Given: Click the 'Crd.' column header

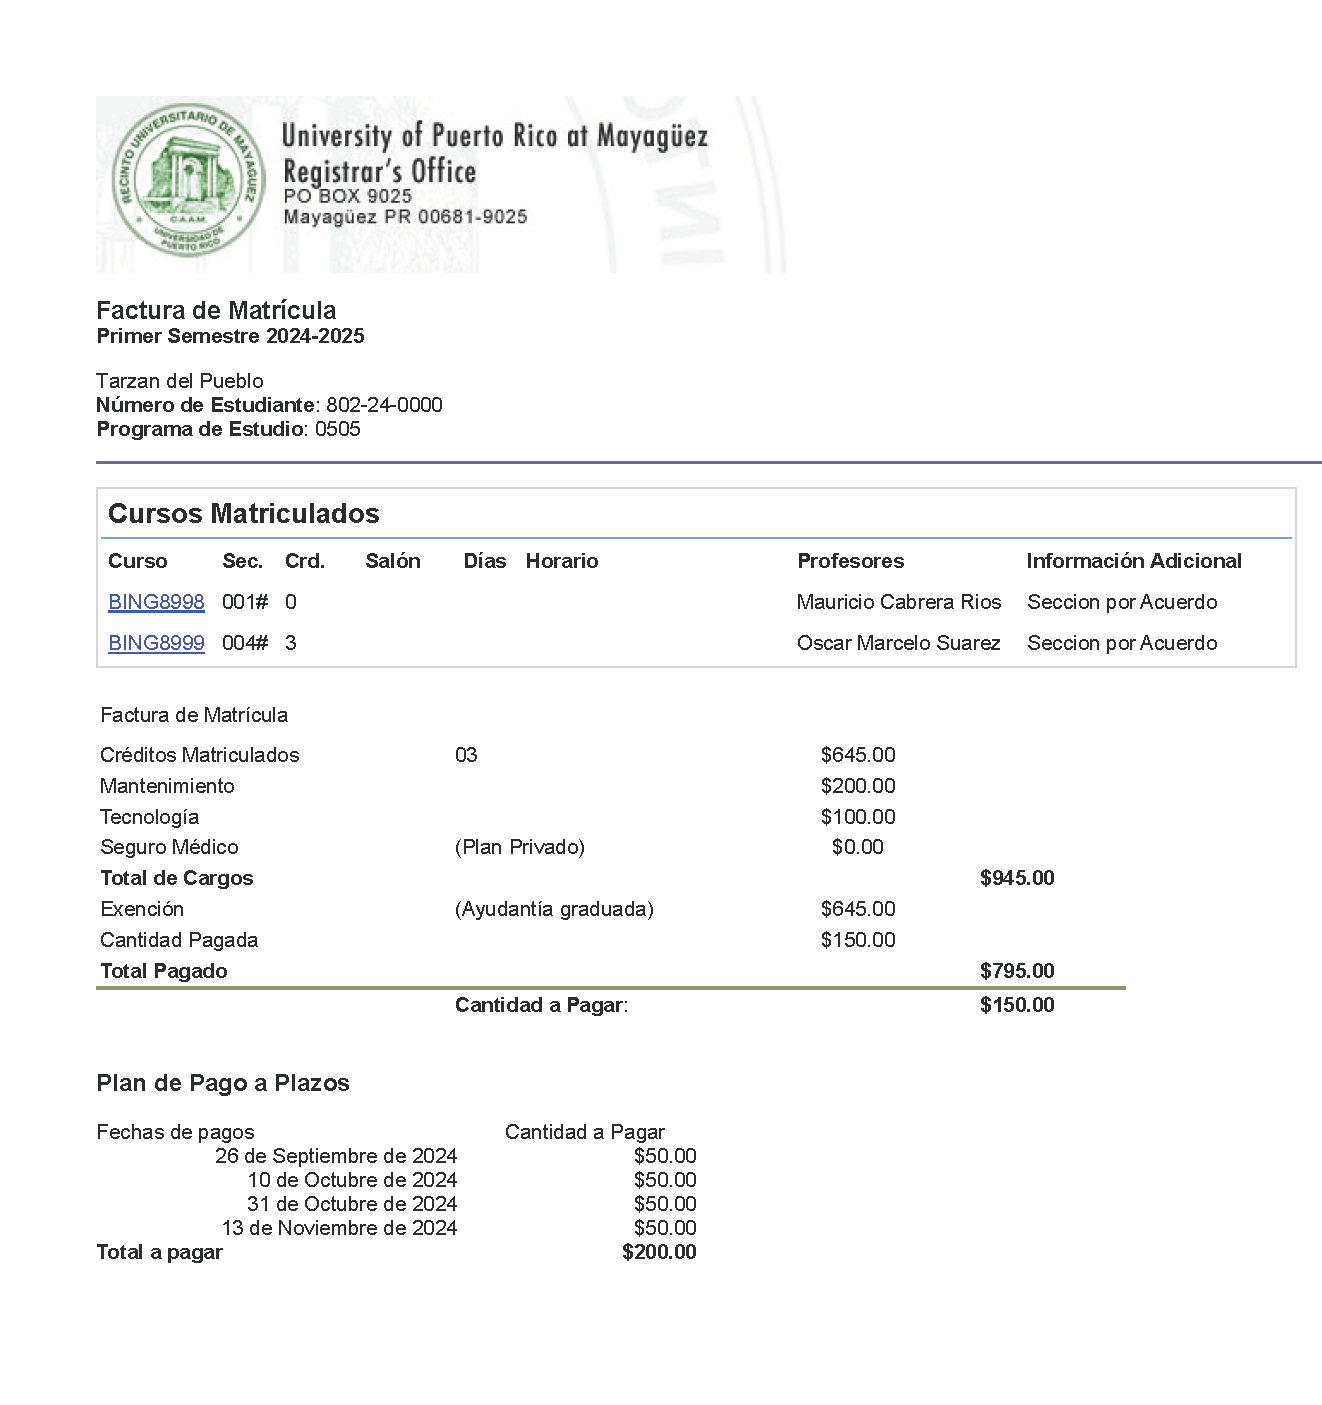Looking at the screenshot, I should click(x=305, y=561).
